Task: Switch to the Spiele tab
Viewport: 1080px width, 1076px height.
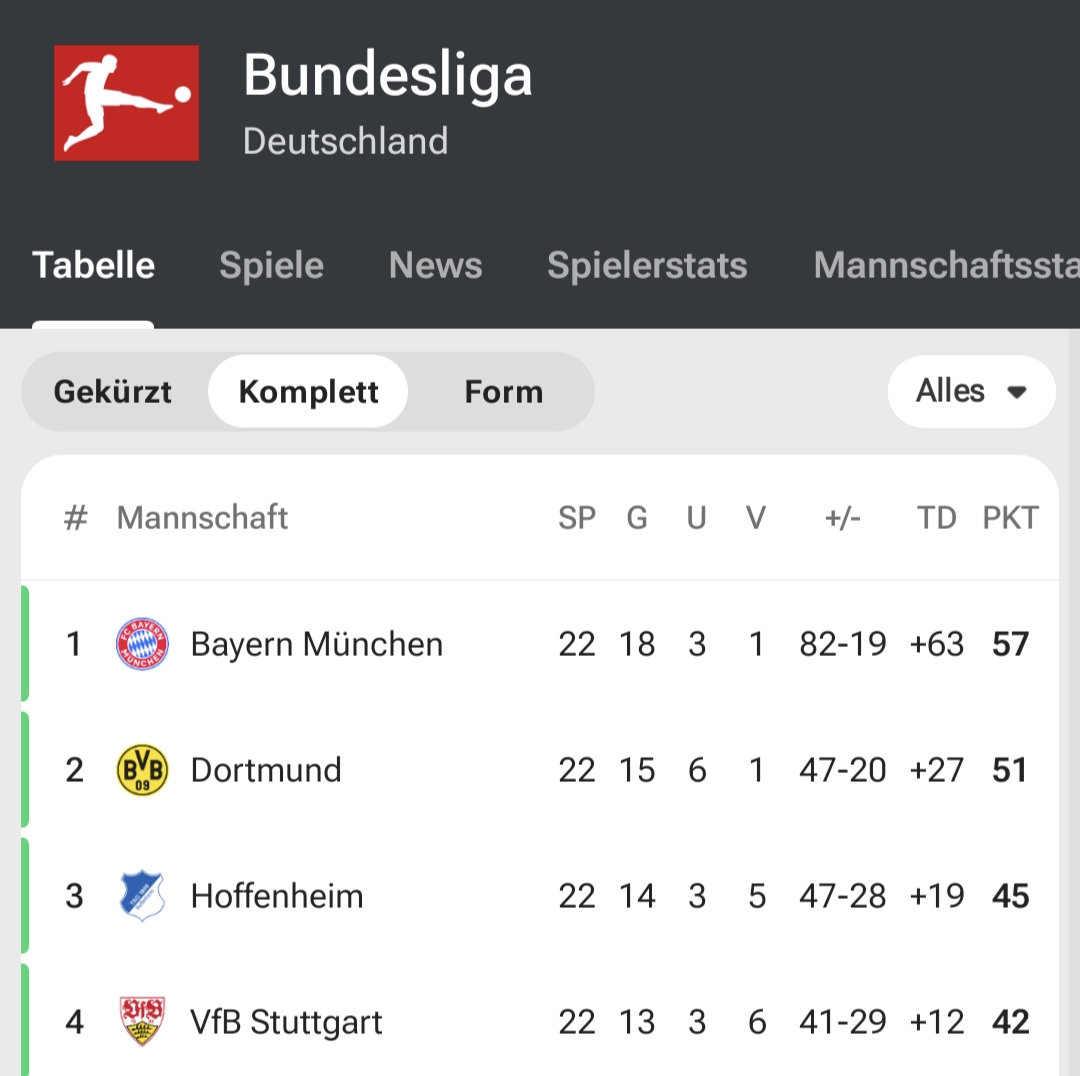Action: [271, 266]
